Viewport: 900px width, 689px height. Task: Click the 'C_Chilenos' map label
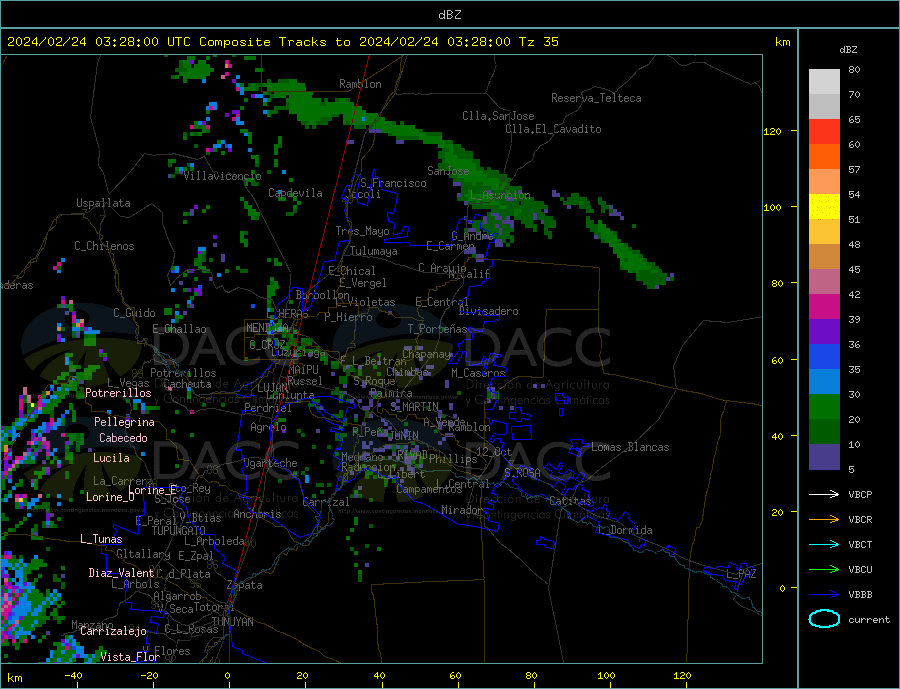(104, 246)
